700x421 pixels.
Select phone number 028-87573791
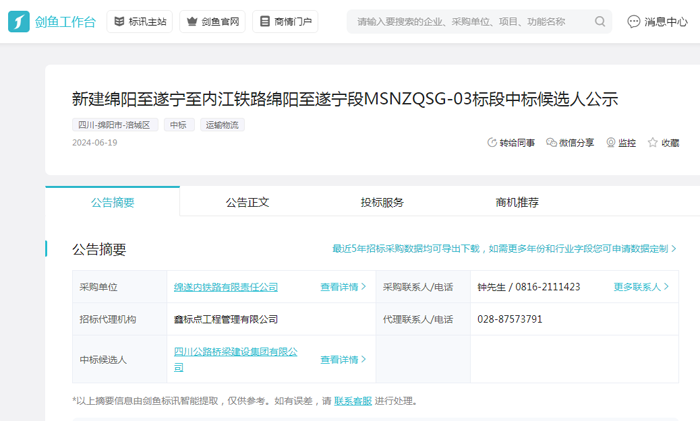click(x=509, y=319)
